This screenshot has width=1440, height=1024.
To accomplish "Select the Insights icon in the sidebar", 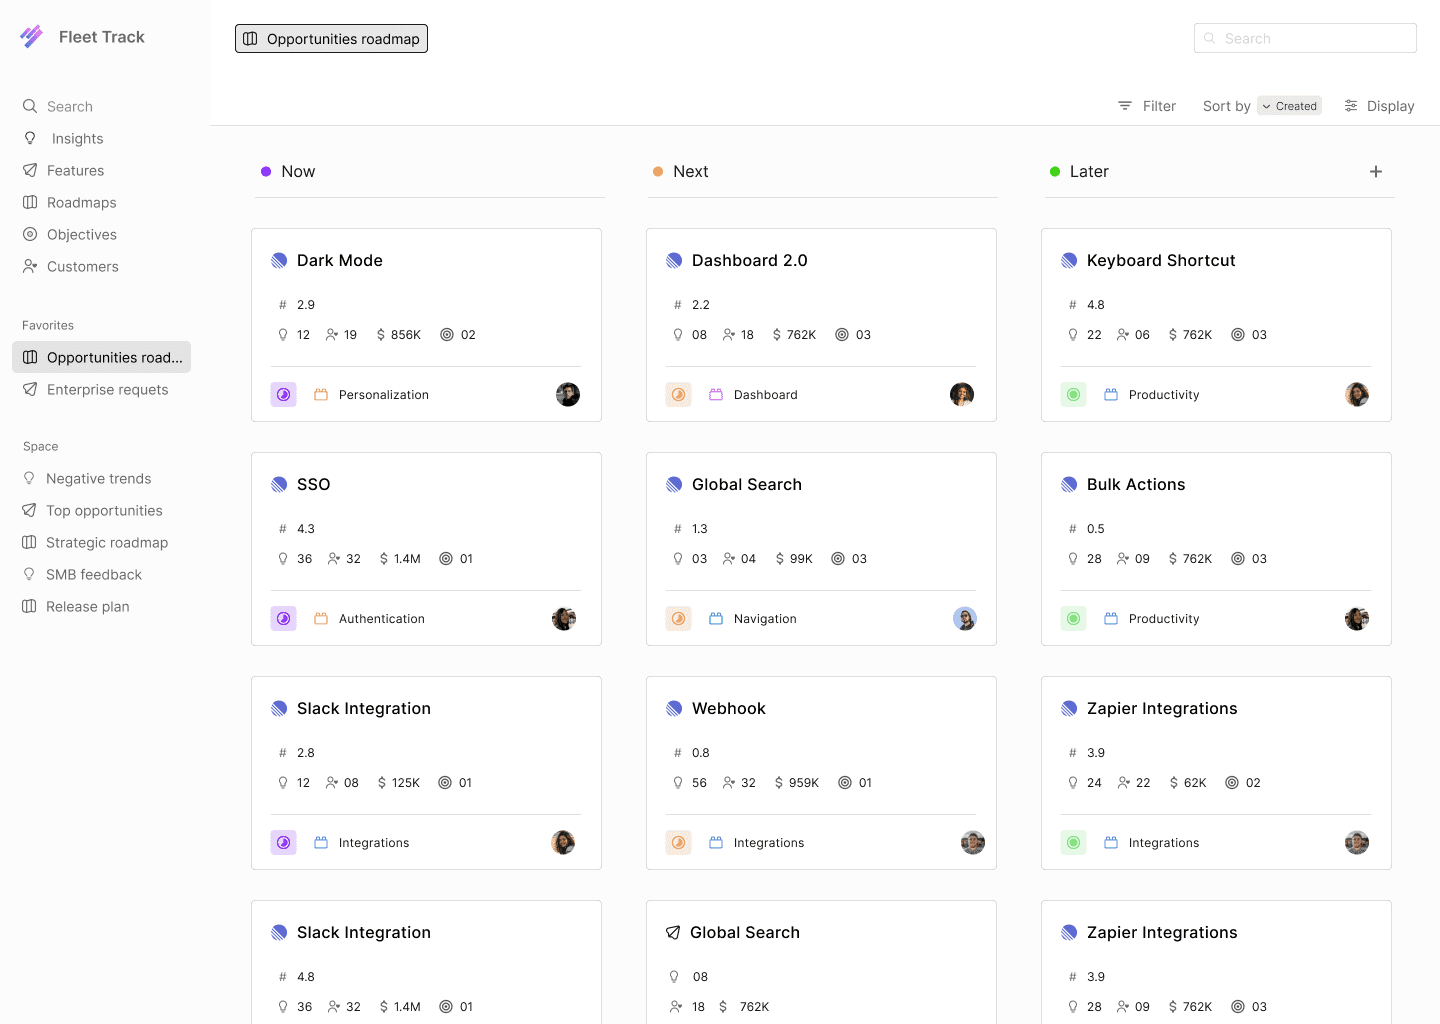I will [30, 138].
